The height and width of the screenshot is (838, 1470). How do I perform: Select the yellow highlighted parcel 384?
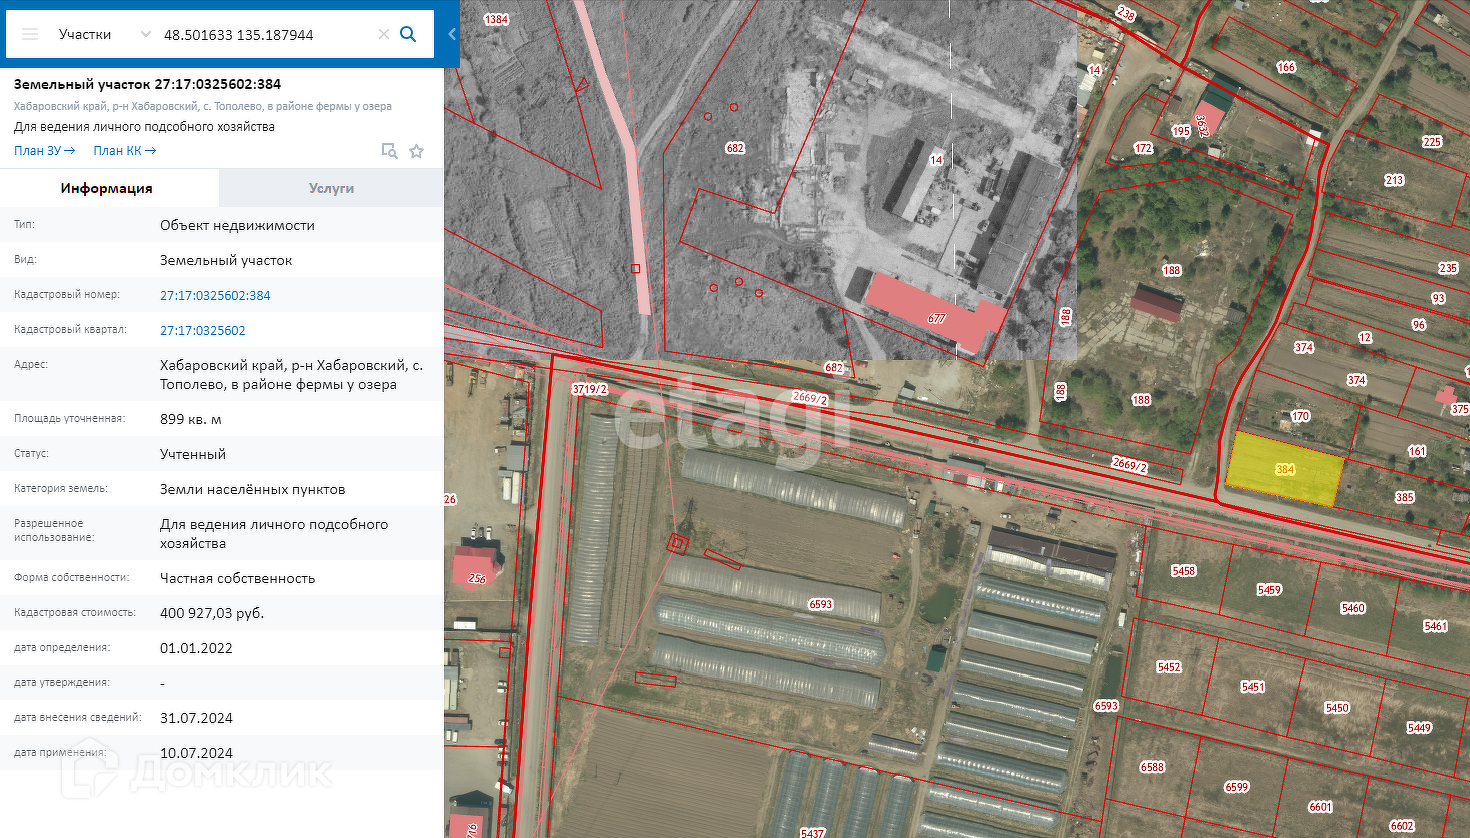coord(1284,470)
